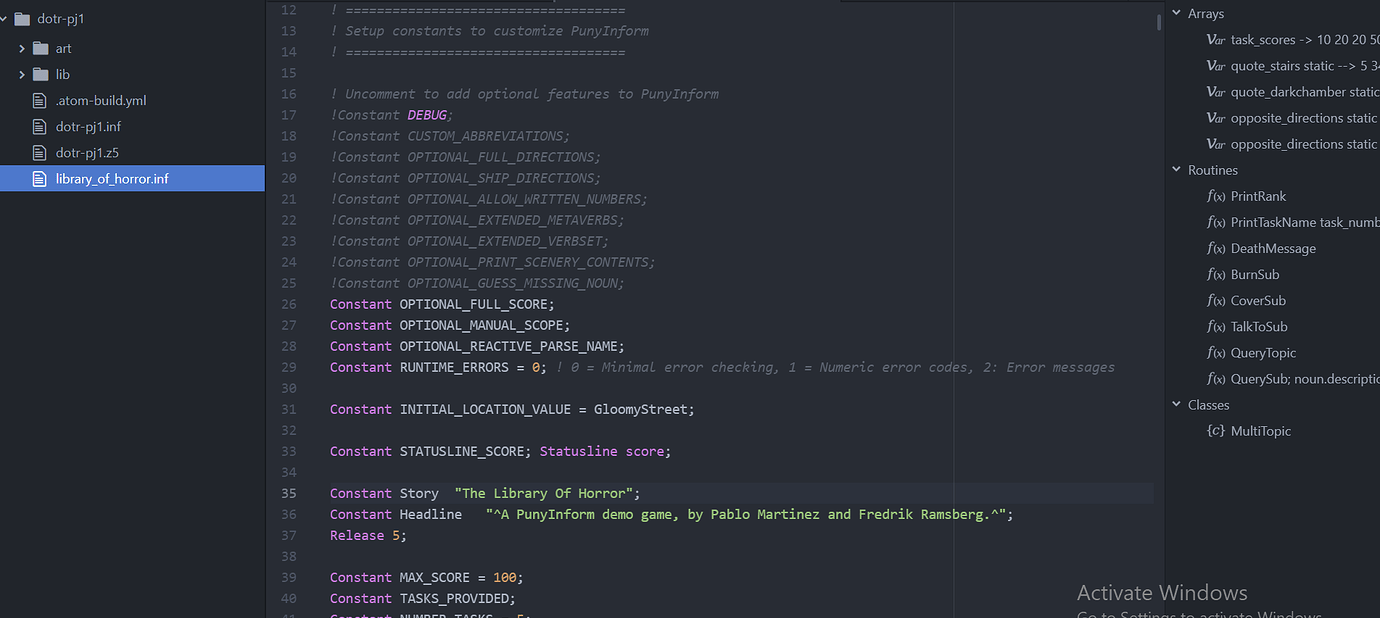This screenshot has height=618, width=1380.
Task: Click the f(x) icon beside BurnSub
Action: 1215,274
